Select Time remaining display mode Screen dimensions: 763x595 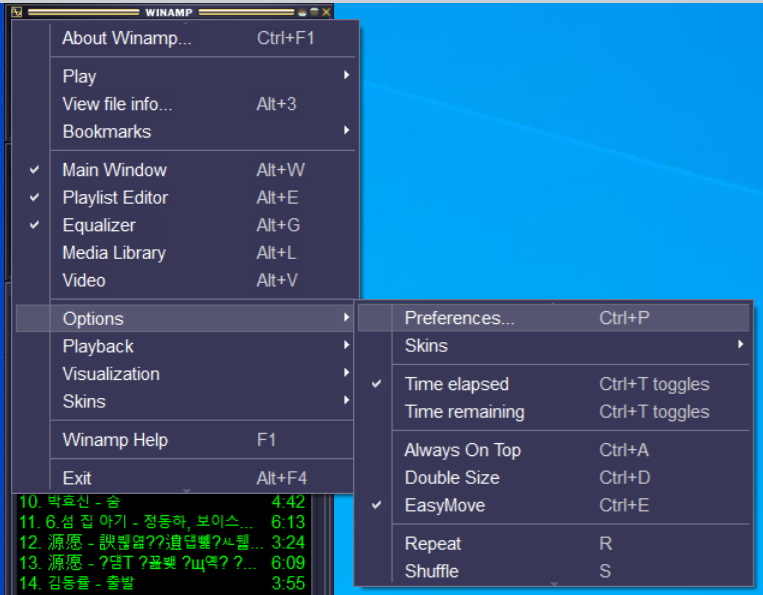(553, 412)
